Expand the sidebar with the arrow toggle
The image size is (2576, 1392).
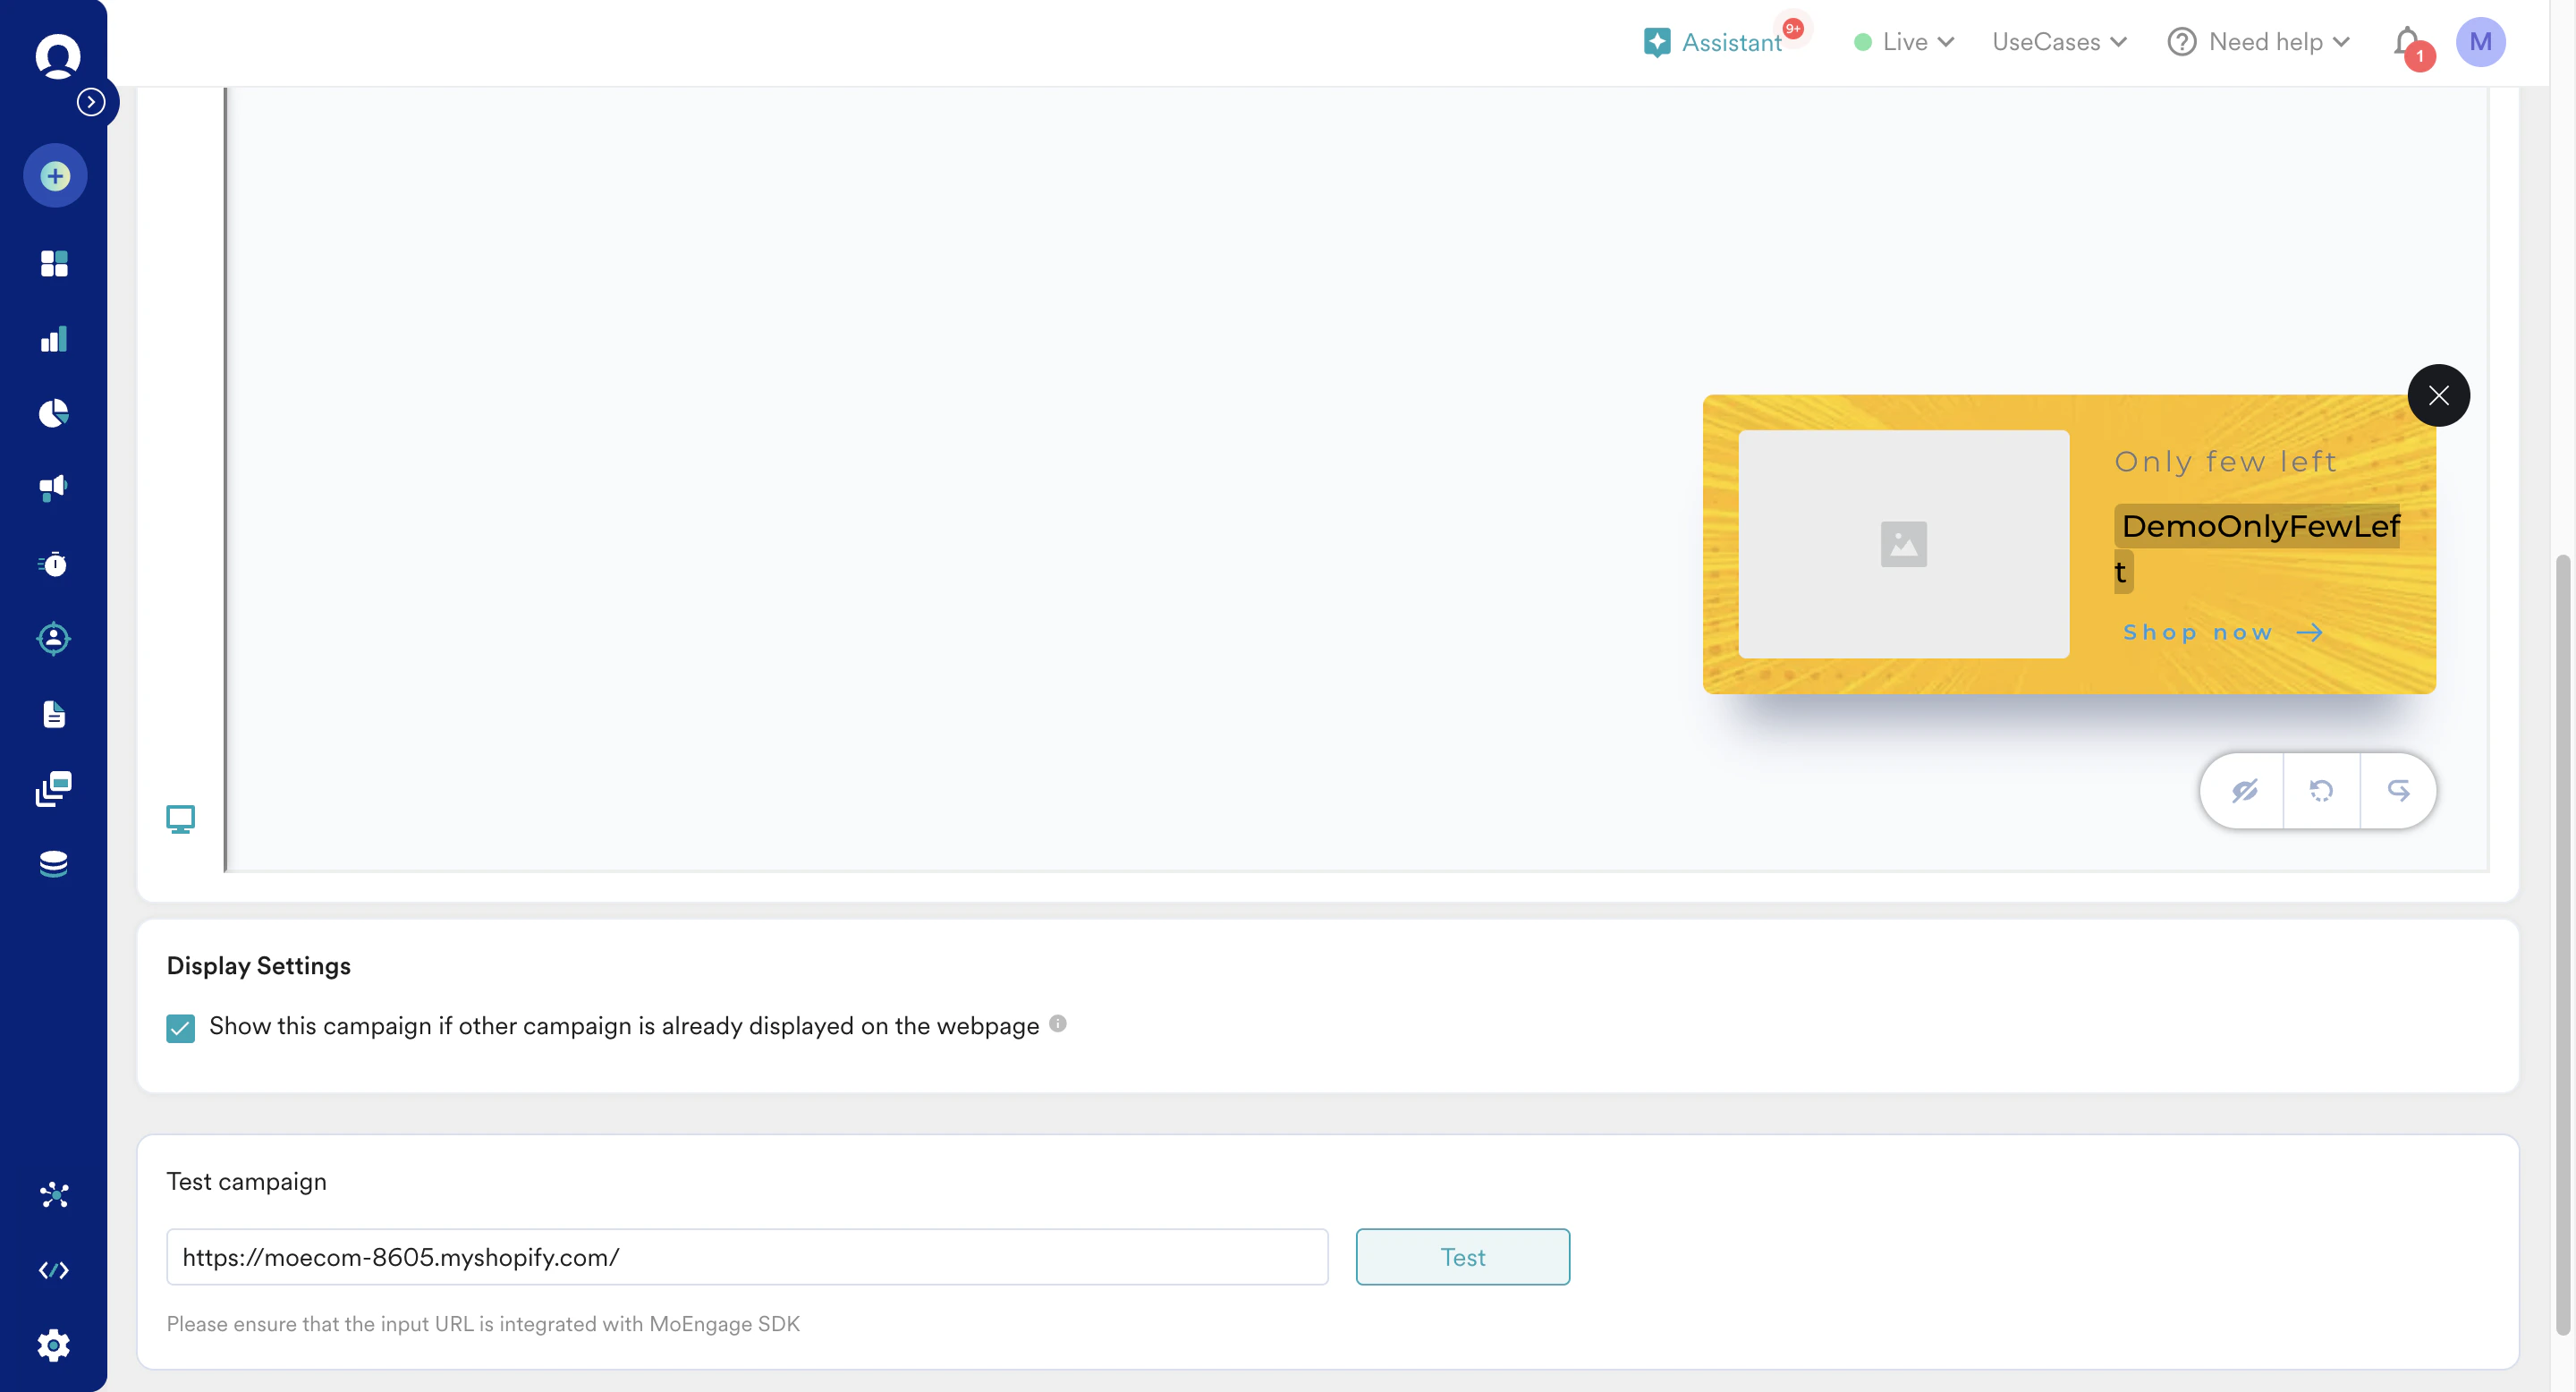click(x=91, y=102)
